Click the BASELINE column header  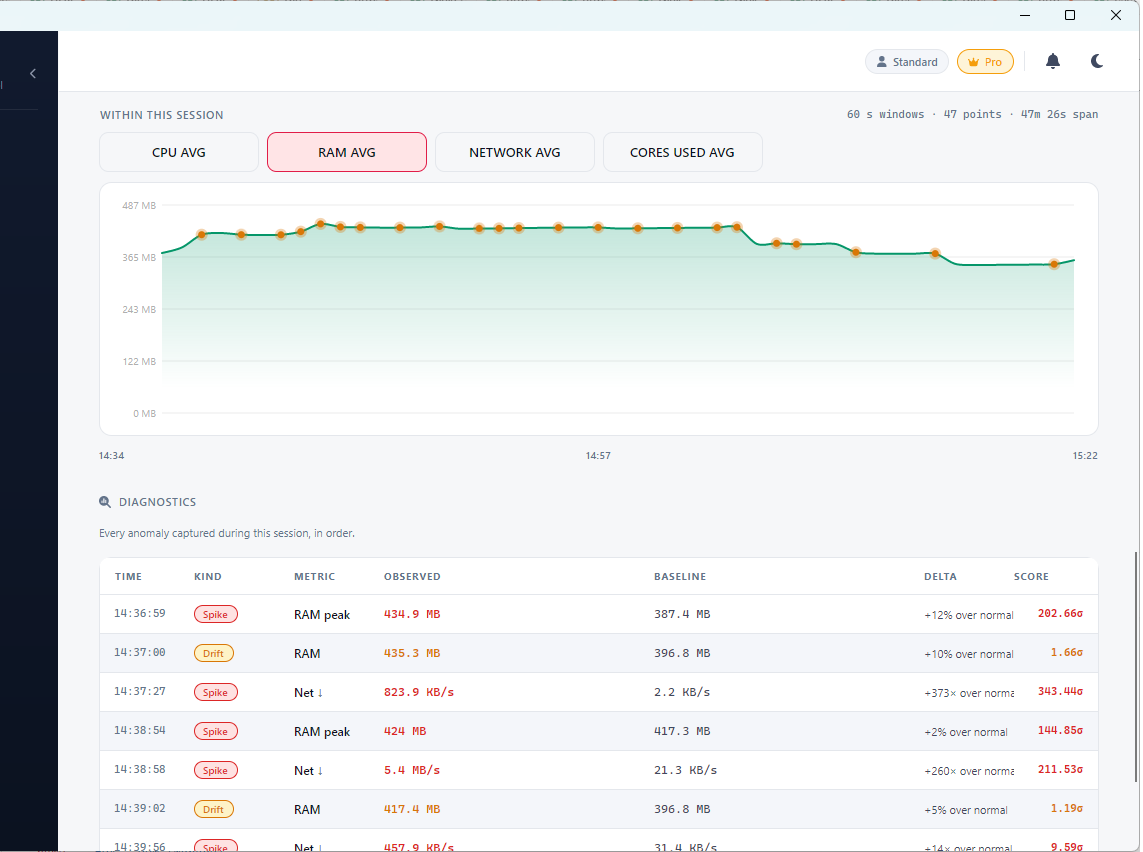point(680,577)
